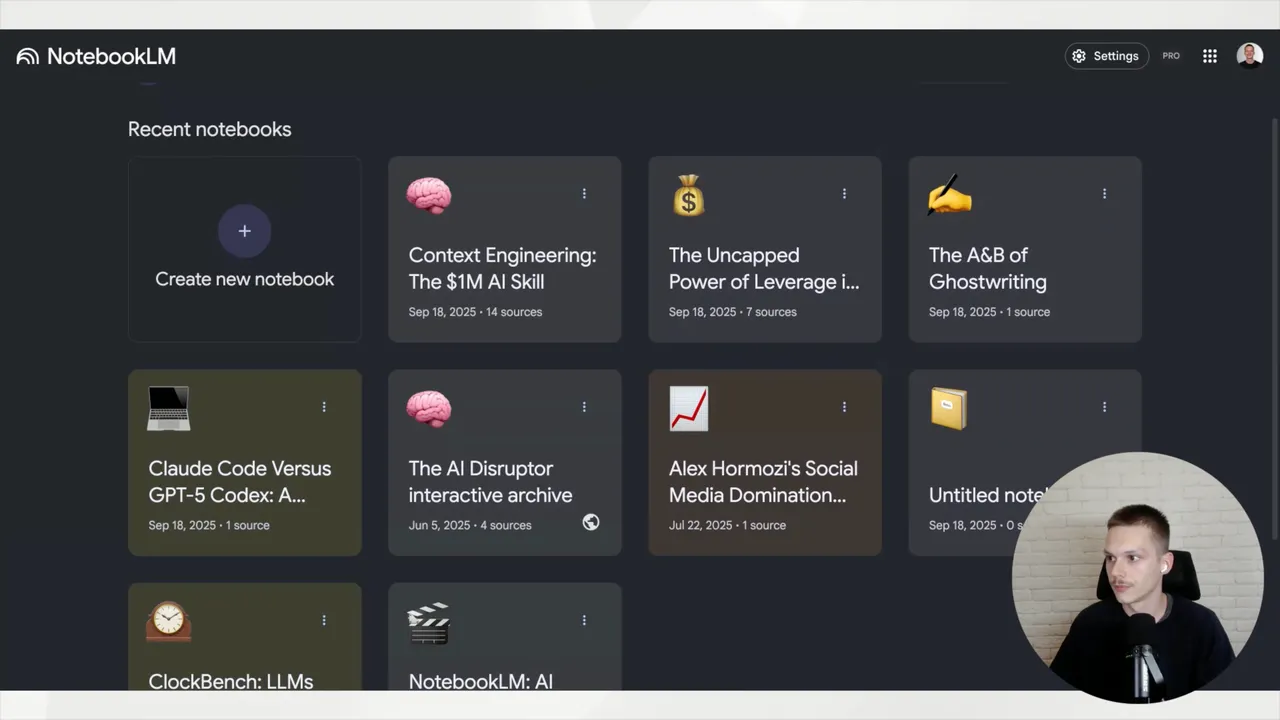This screenshot has height=720, width=1280.
Task: Open more options for Untitled notebook
Action: pyautogui.click(x=1104, y=407)
